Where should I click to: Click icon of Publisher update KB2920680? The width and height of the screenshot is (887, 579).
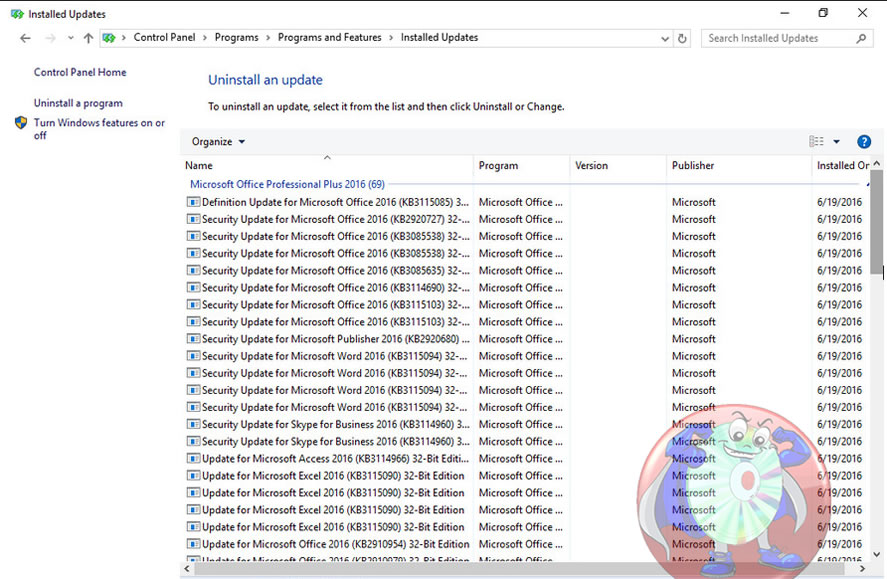193,339
